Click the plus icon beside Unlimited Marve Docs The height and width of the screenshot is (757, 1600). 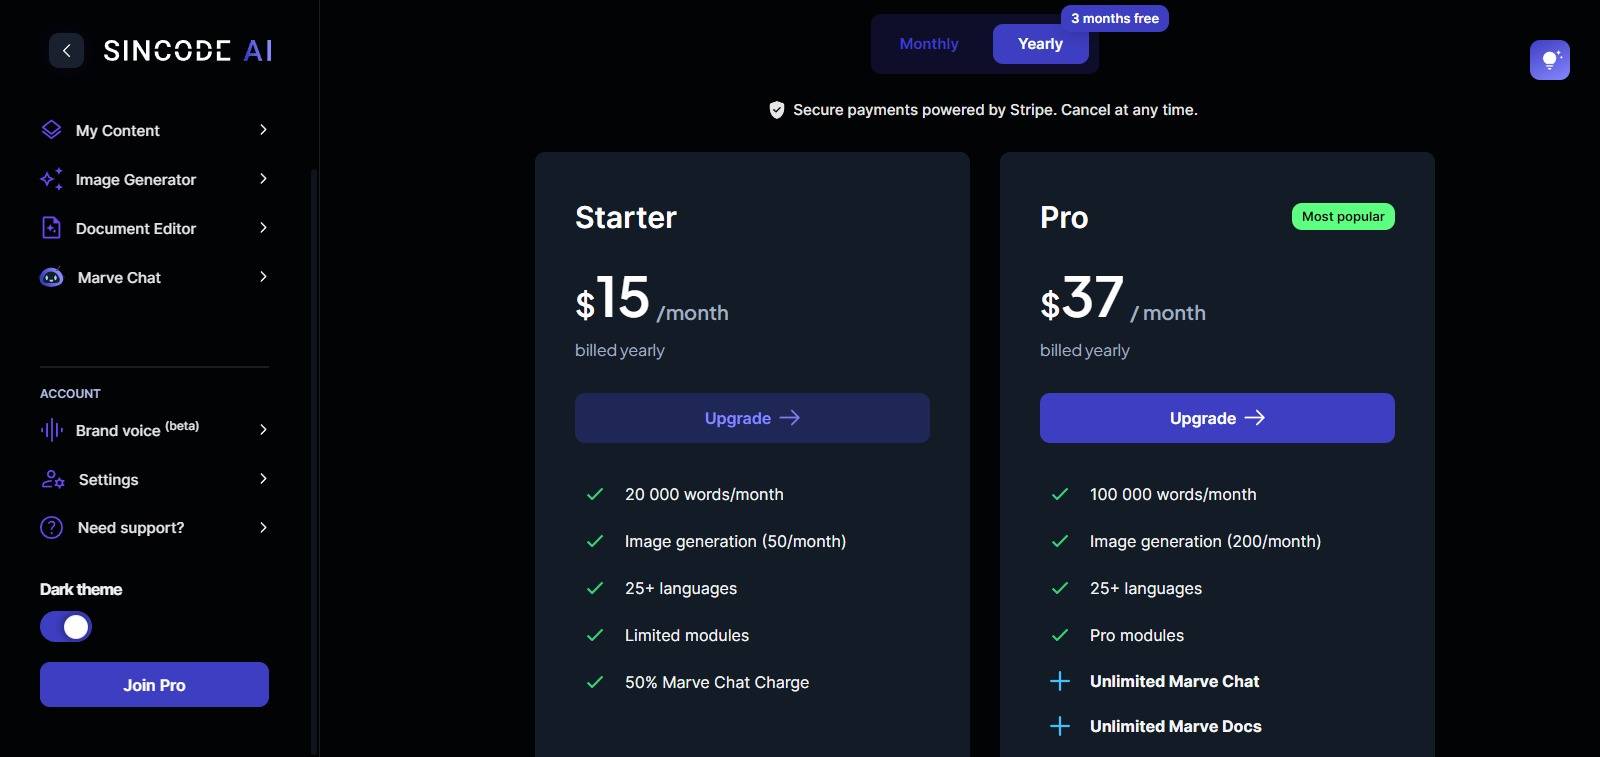(1060, 726)
